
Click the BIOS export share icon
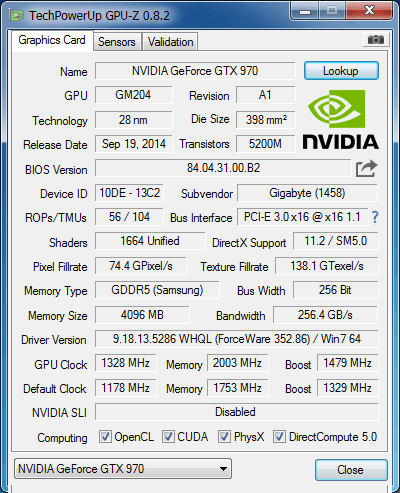coord(366,168)
